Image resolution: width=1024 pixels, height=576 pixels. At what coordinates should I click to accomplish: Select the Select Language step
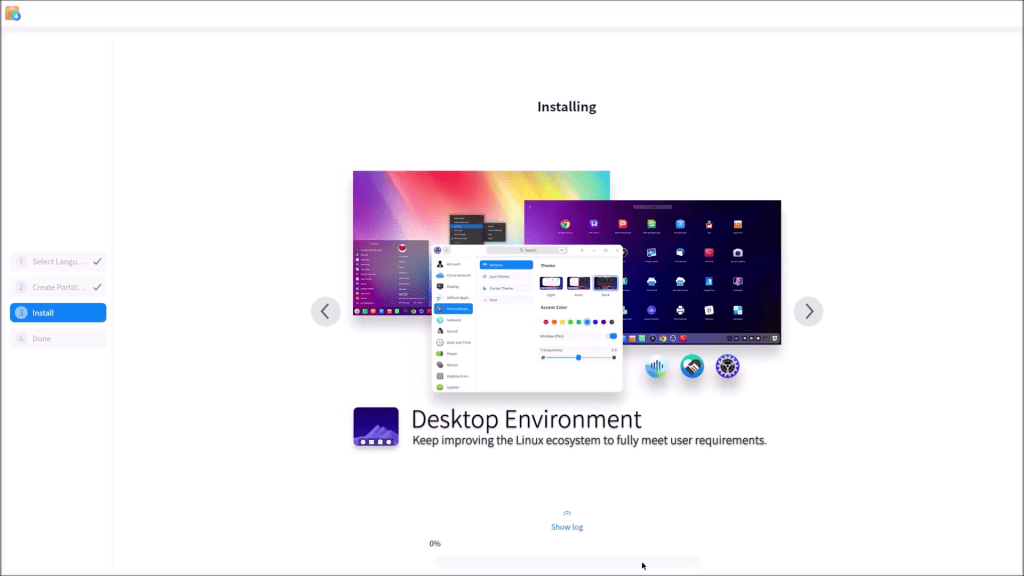tap(58, 262)
